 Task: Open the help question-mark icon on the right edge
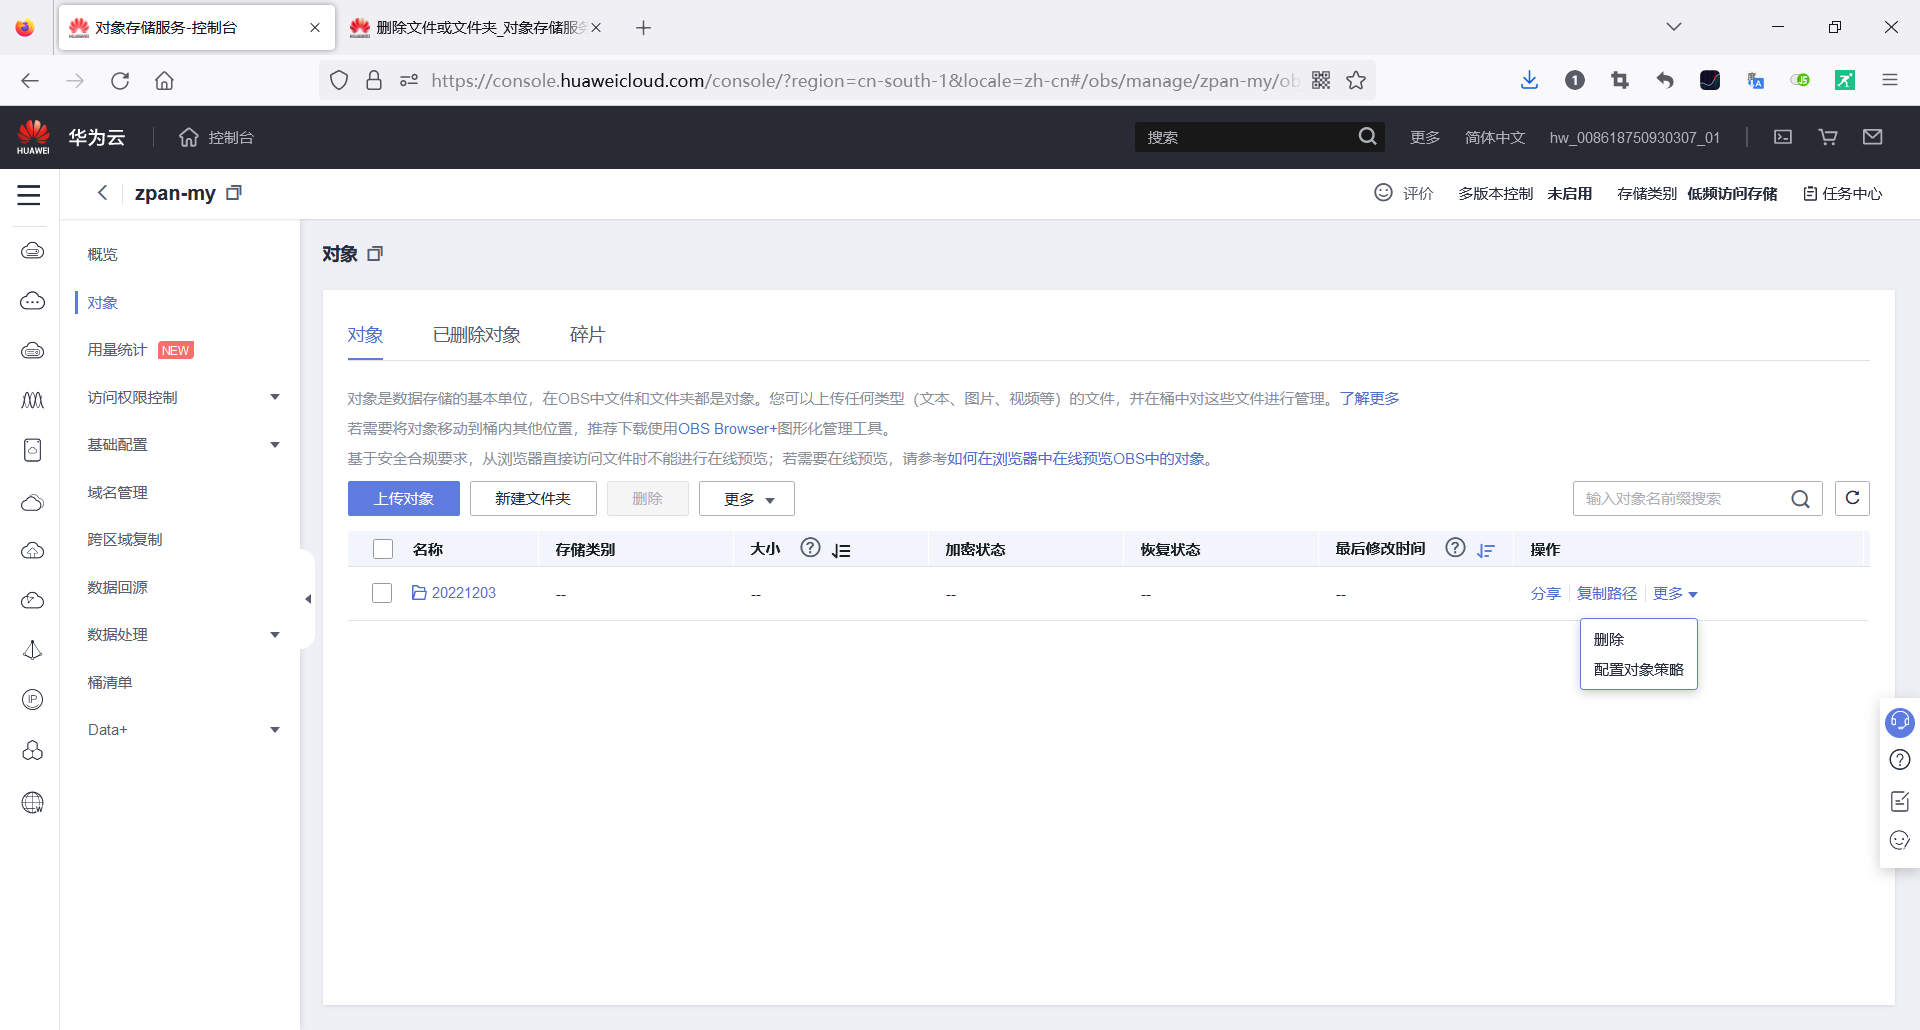(x=1899, y=760)
